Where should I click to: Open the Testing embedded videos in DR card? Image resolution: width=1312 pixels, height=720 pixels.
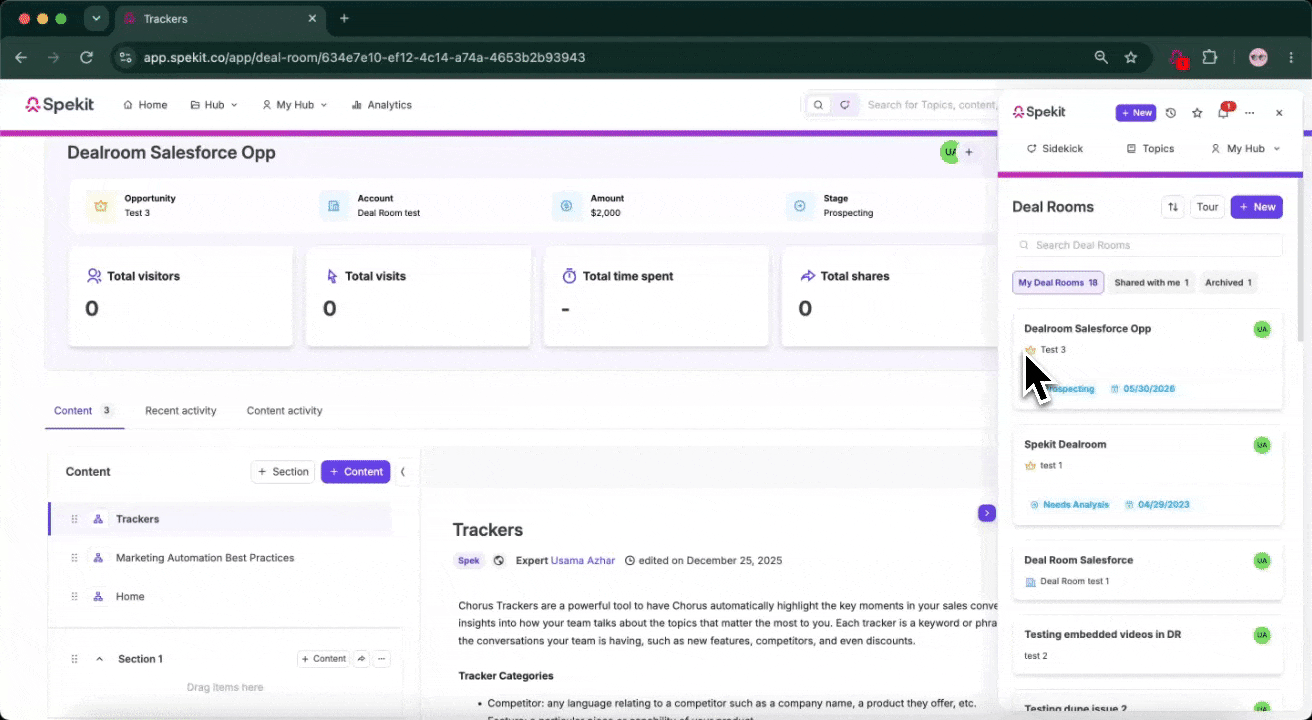point(1148,646)
